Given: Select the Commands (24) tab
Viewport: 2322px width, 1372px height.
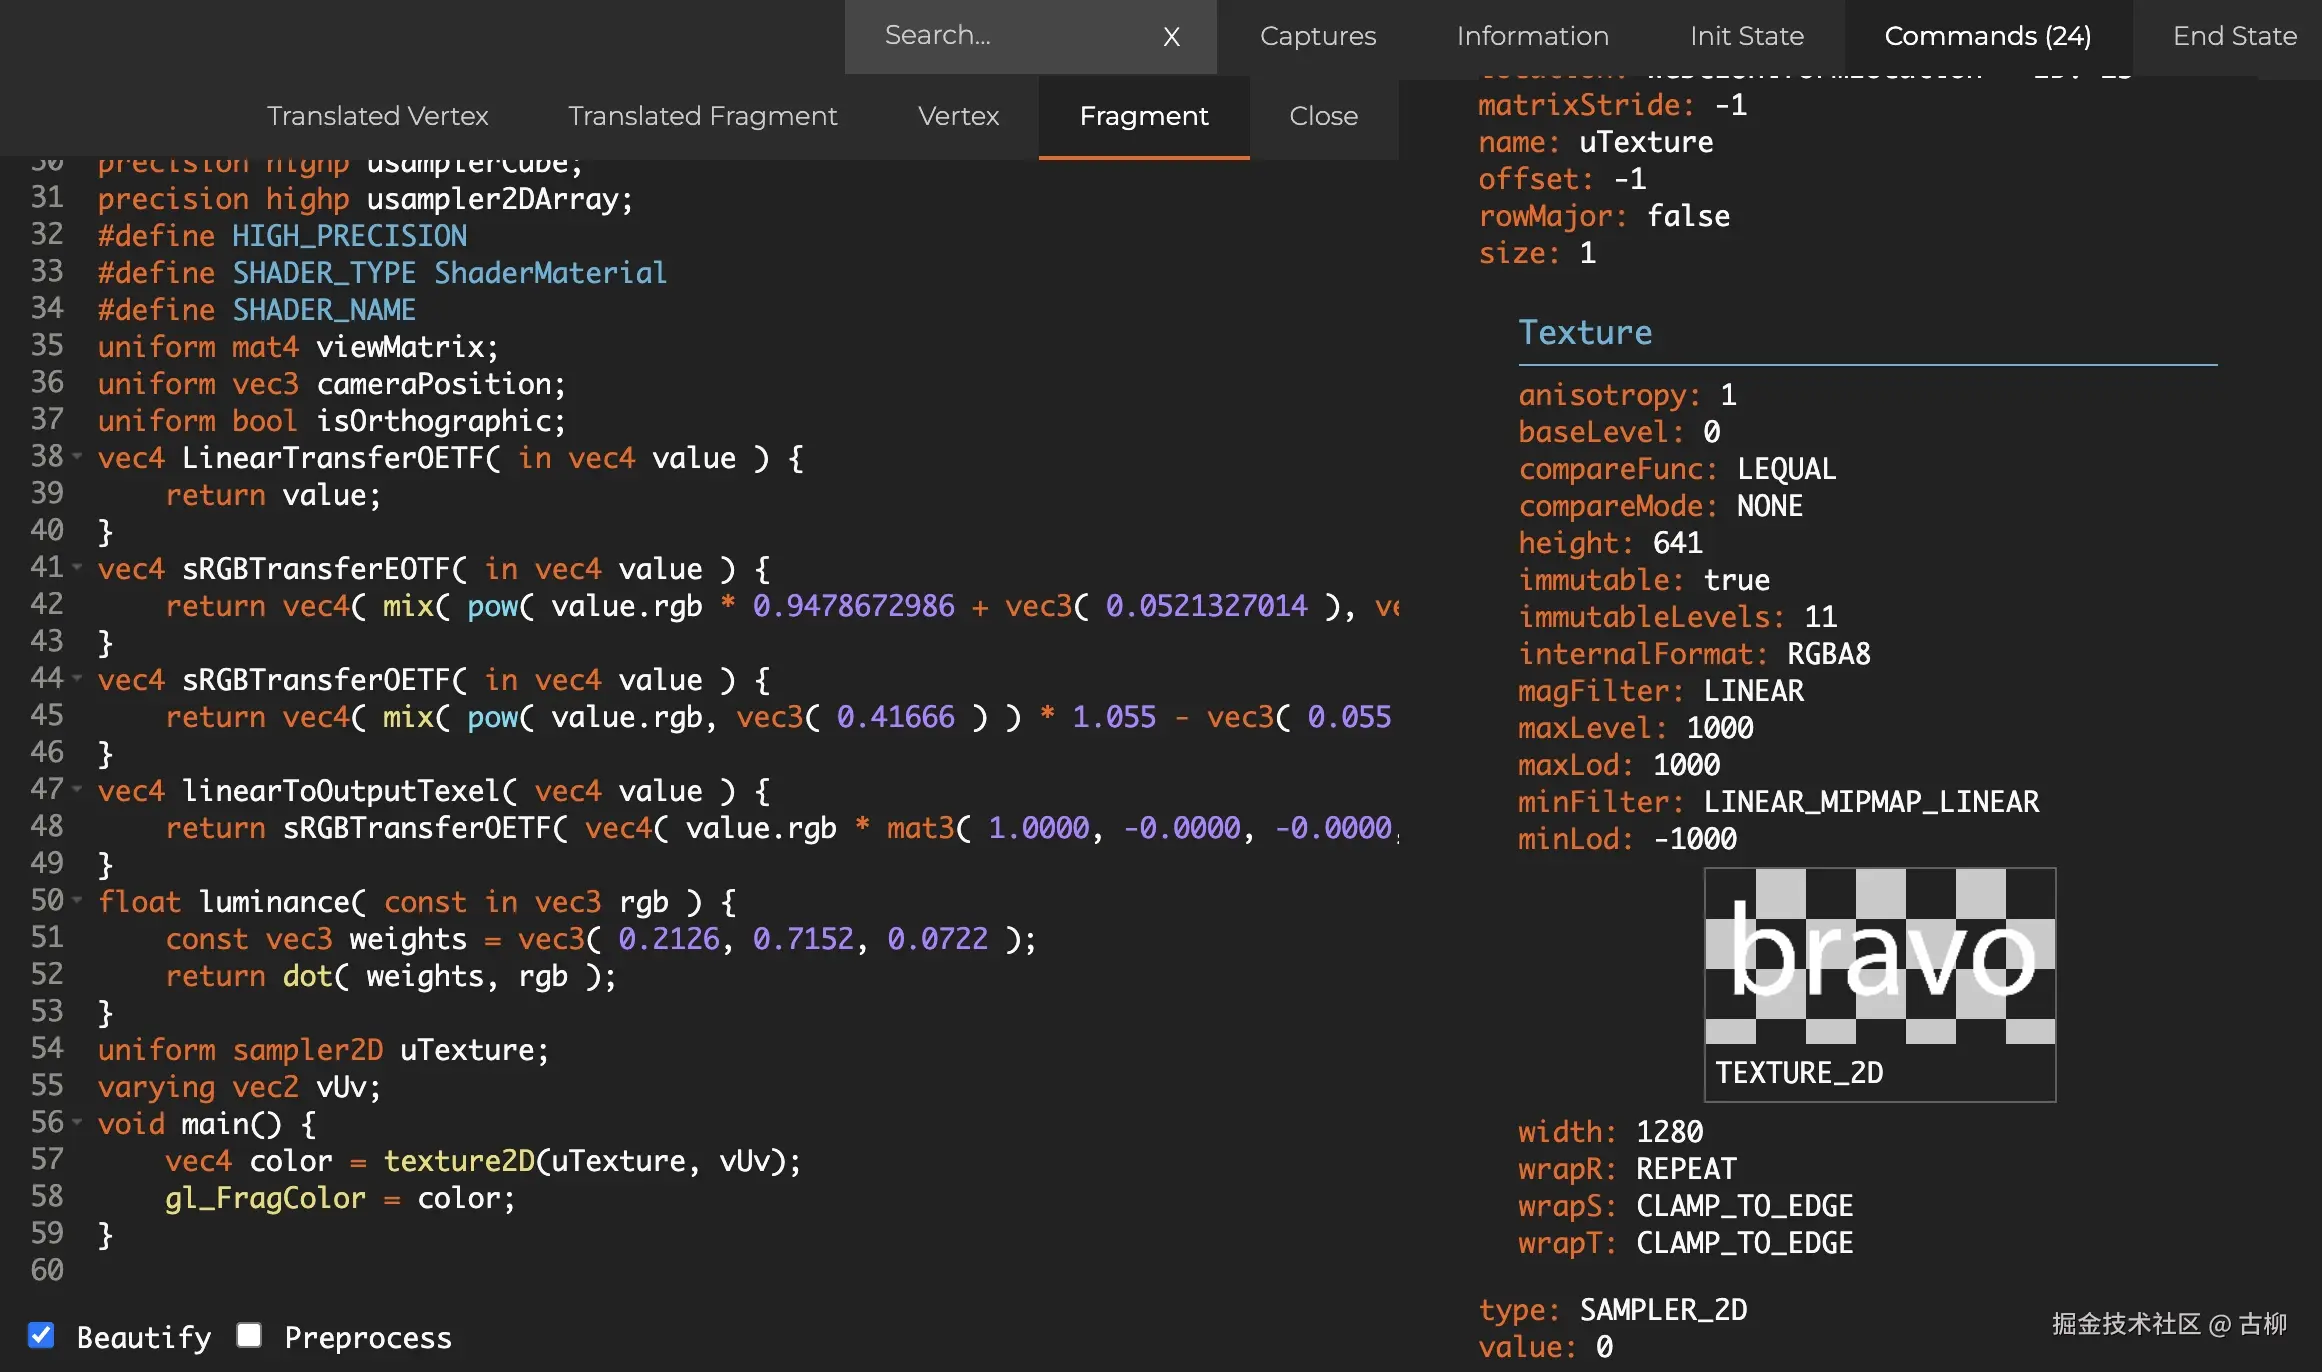Looking at the screenshot, I should tap(1987, 36).
